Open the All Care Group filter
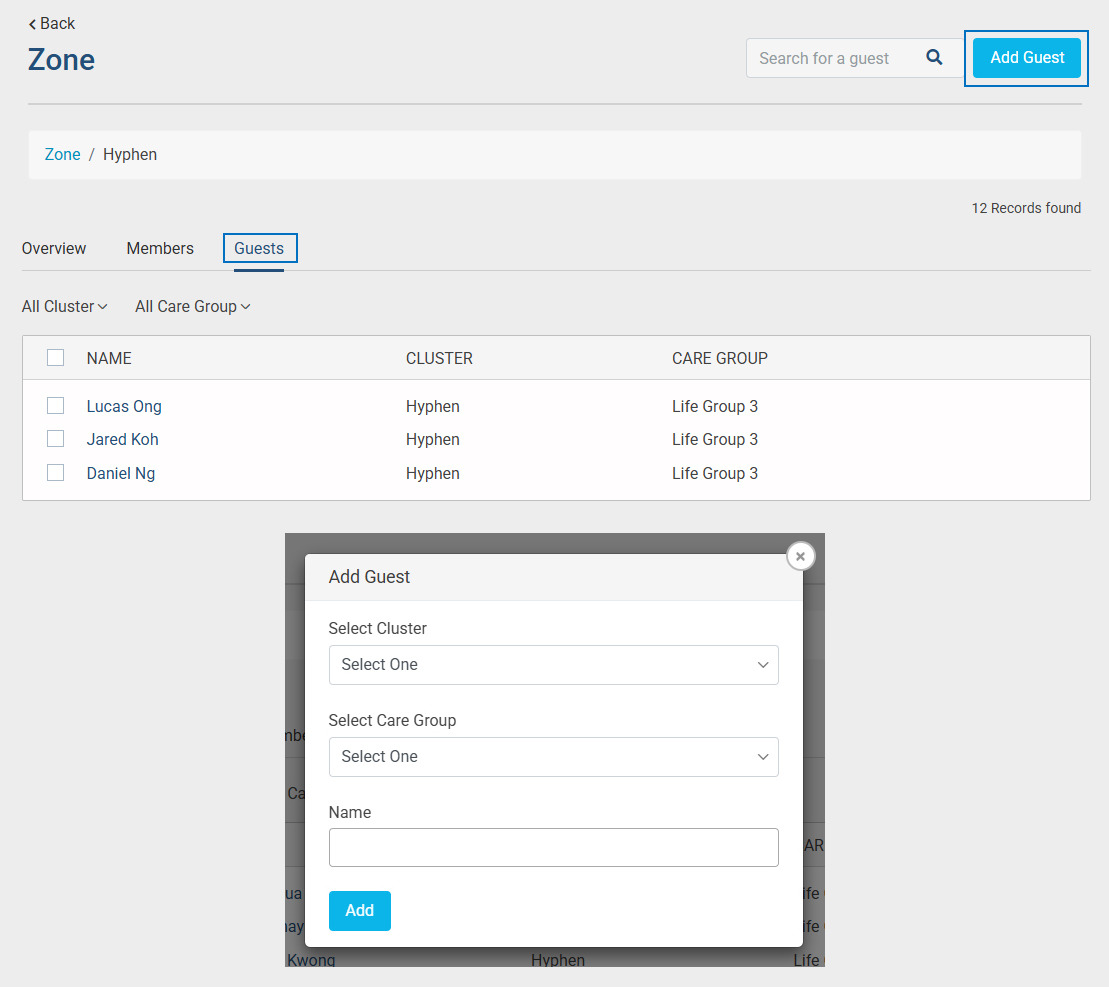 pos(192,306)
